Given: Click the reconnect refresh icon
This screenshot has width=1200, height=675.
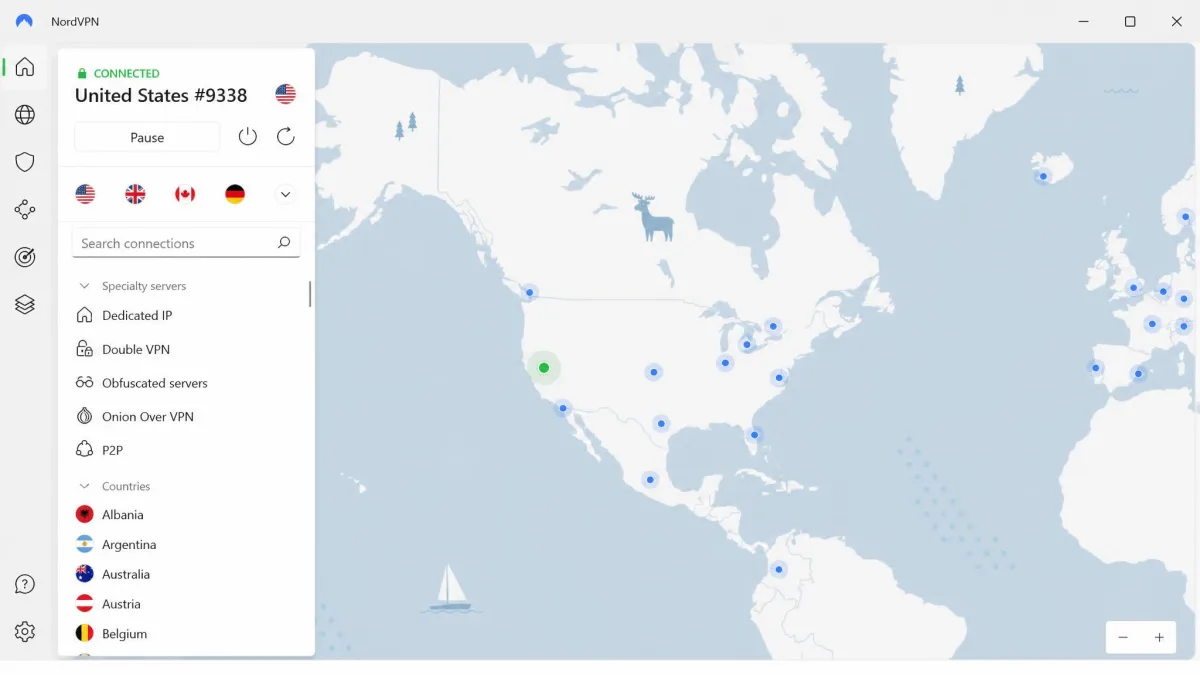Looking at the screenshot, I should click(x=286, y=137).
